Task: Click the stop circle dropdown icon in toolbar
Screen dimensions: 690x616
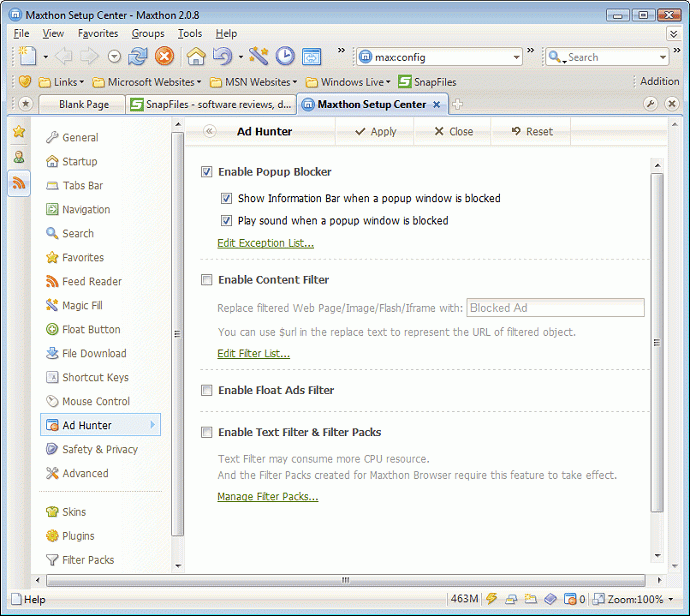Action: 114,56
